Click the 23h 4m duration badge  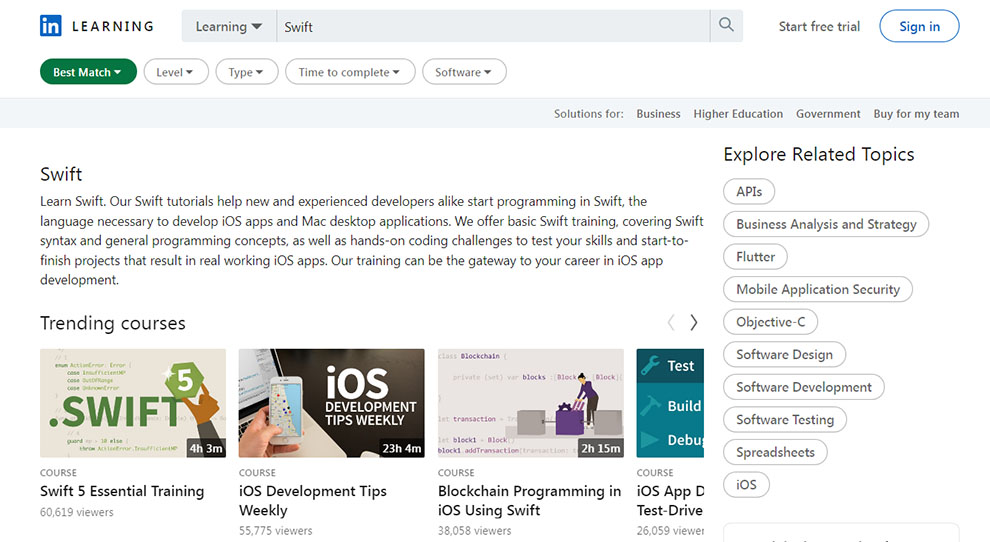402,448
